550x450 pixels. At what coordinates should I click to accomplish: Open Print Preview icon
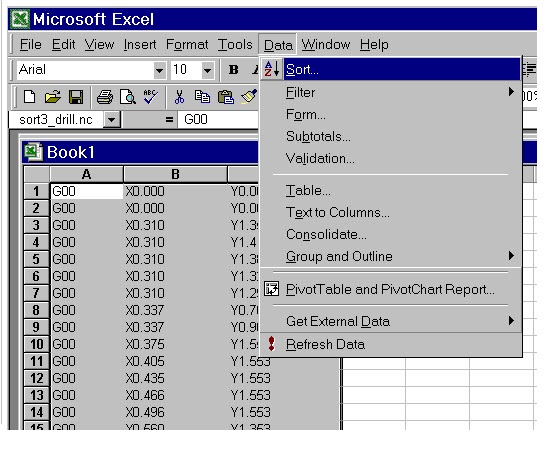tap(127, 97)
